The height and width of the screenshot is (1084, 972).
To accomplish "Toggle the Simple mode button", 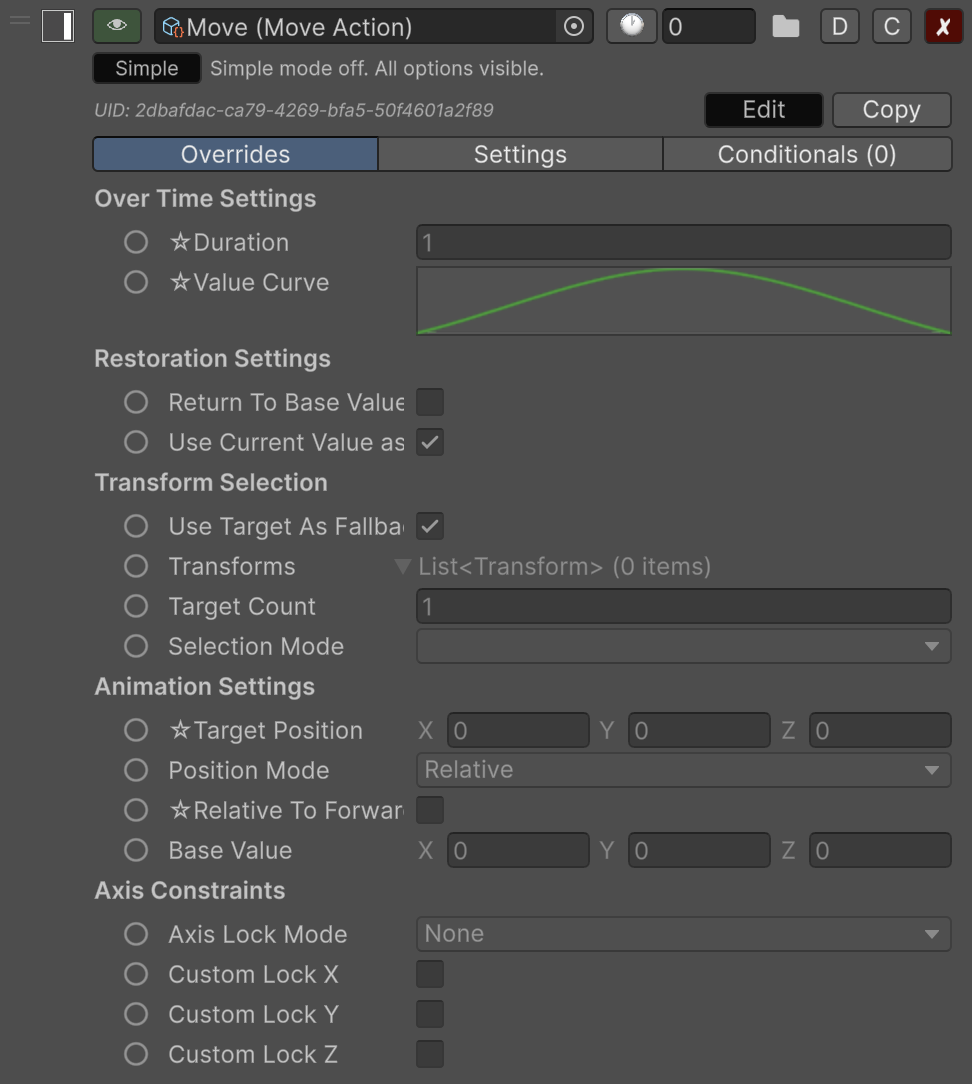I will 146,69.
